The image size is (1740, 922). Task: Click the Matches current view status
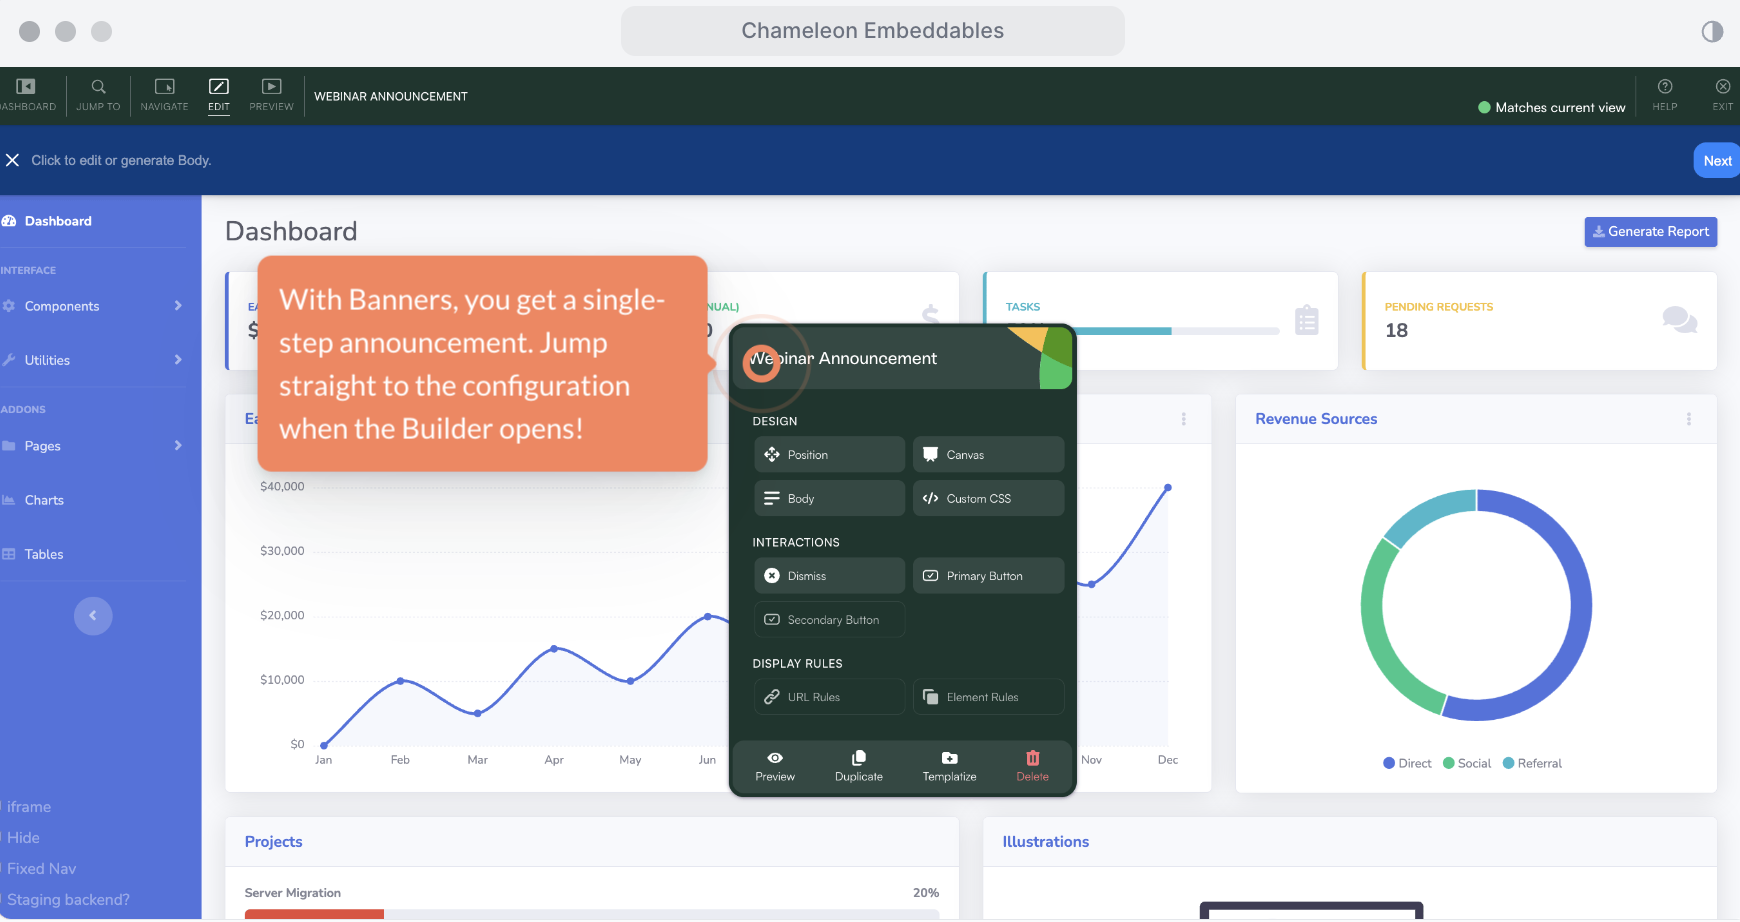pos(1552,107)
